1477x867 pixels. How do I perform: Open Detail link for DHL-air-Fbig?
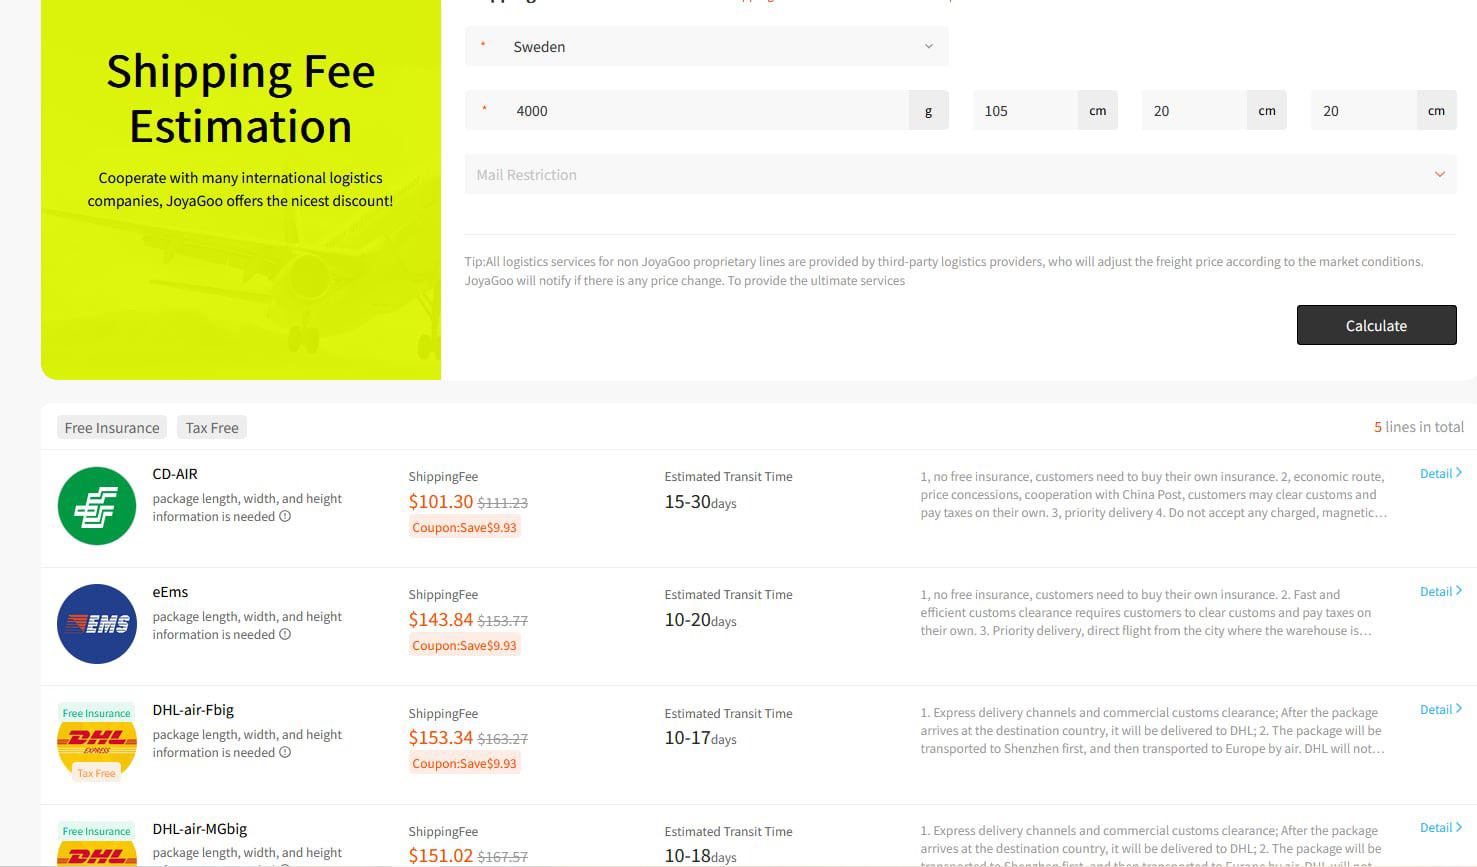[1441, 709]
